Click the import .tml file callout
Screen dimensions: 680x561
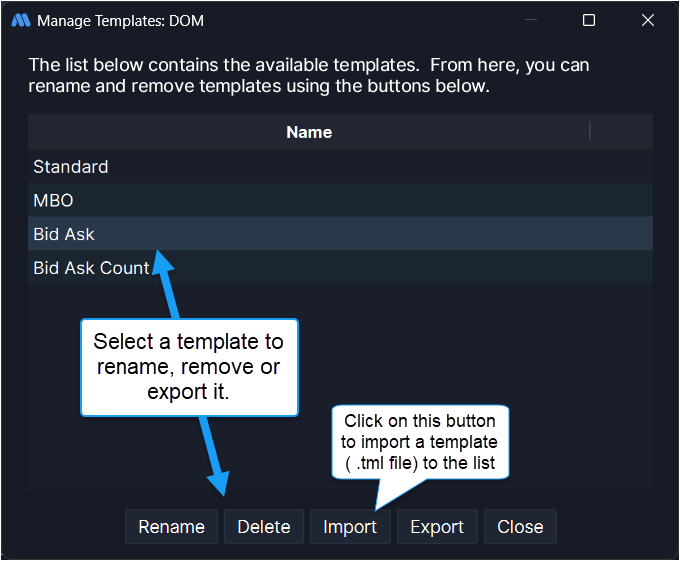coord(420,440)
